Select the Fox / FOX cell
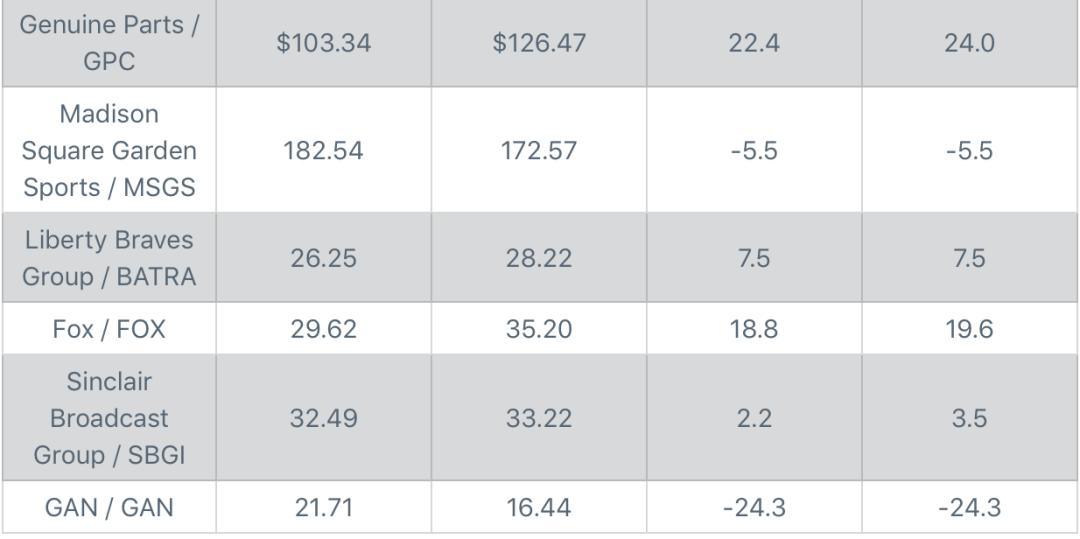 point(109,328)
